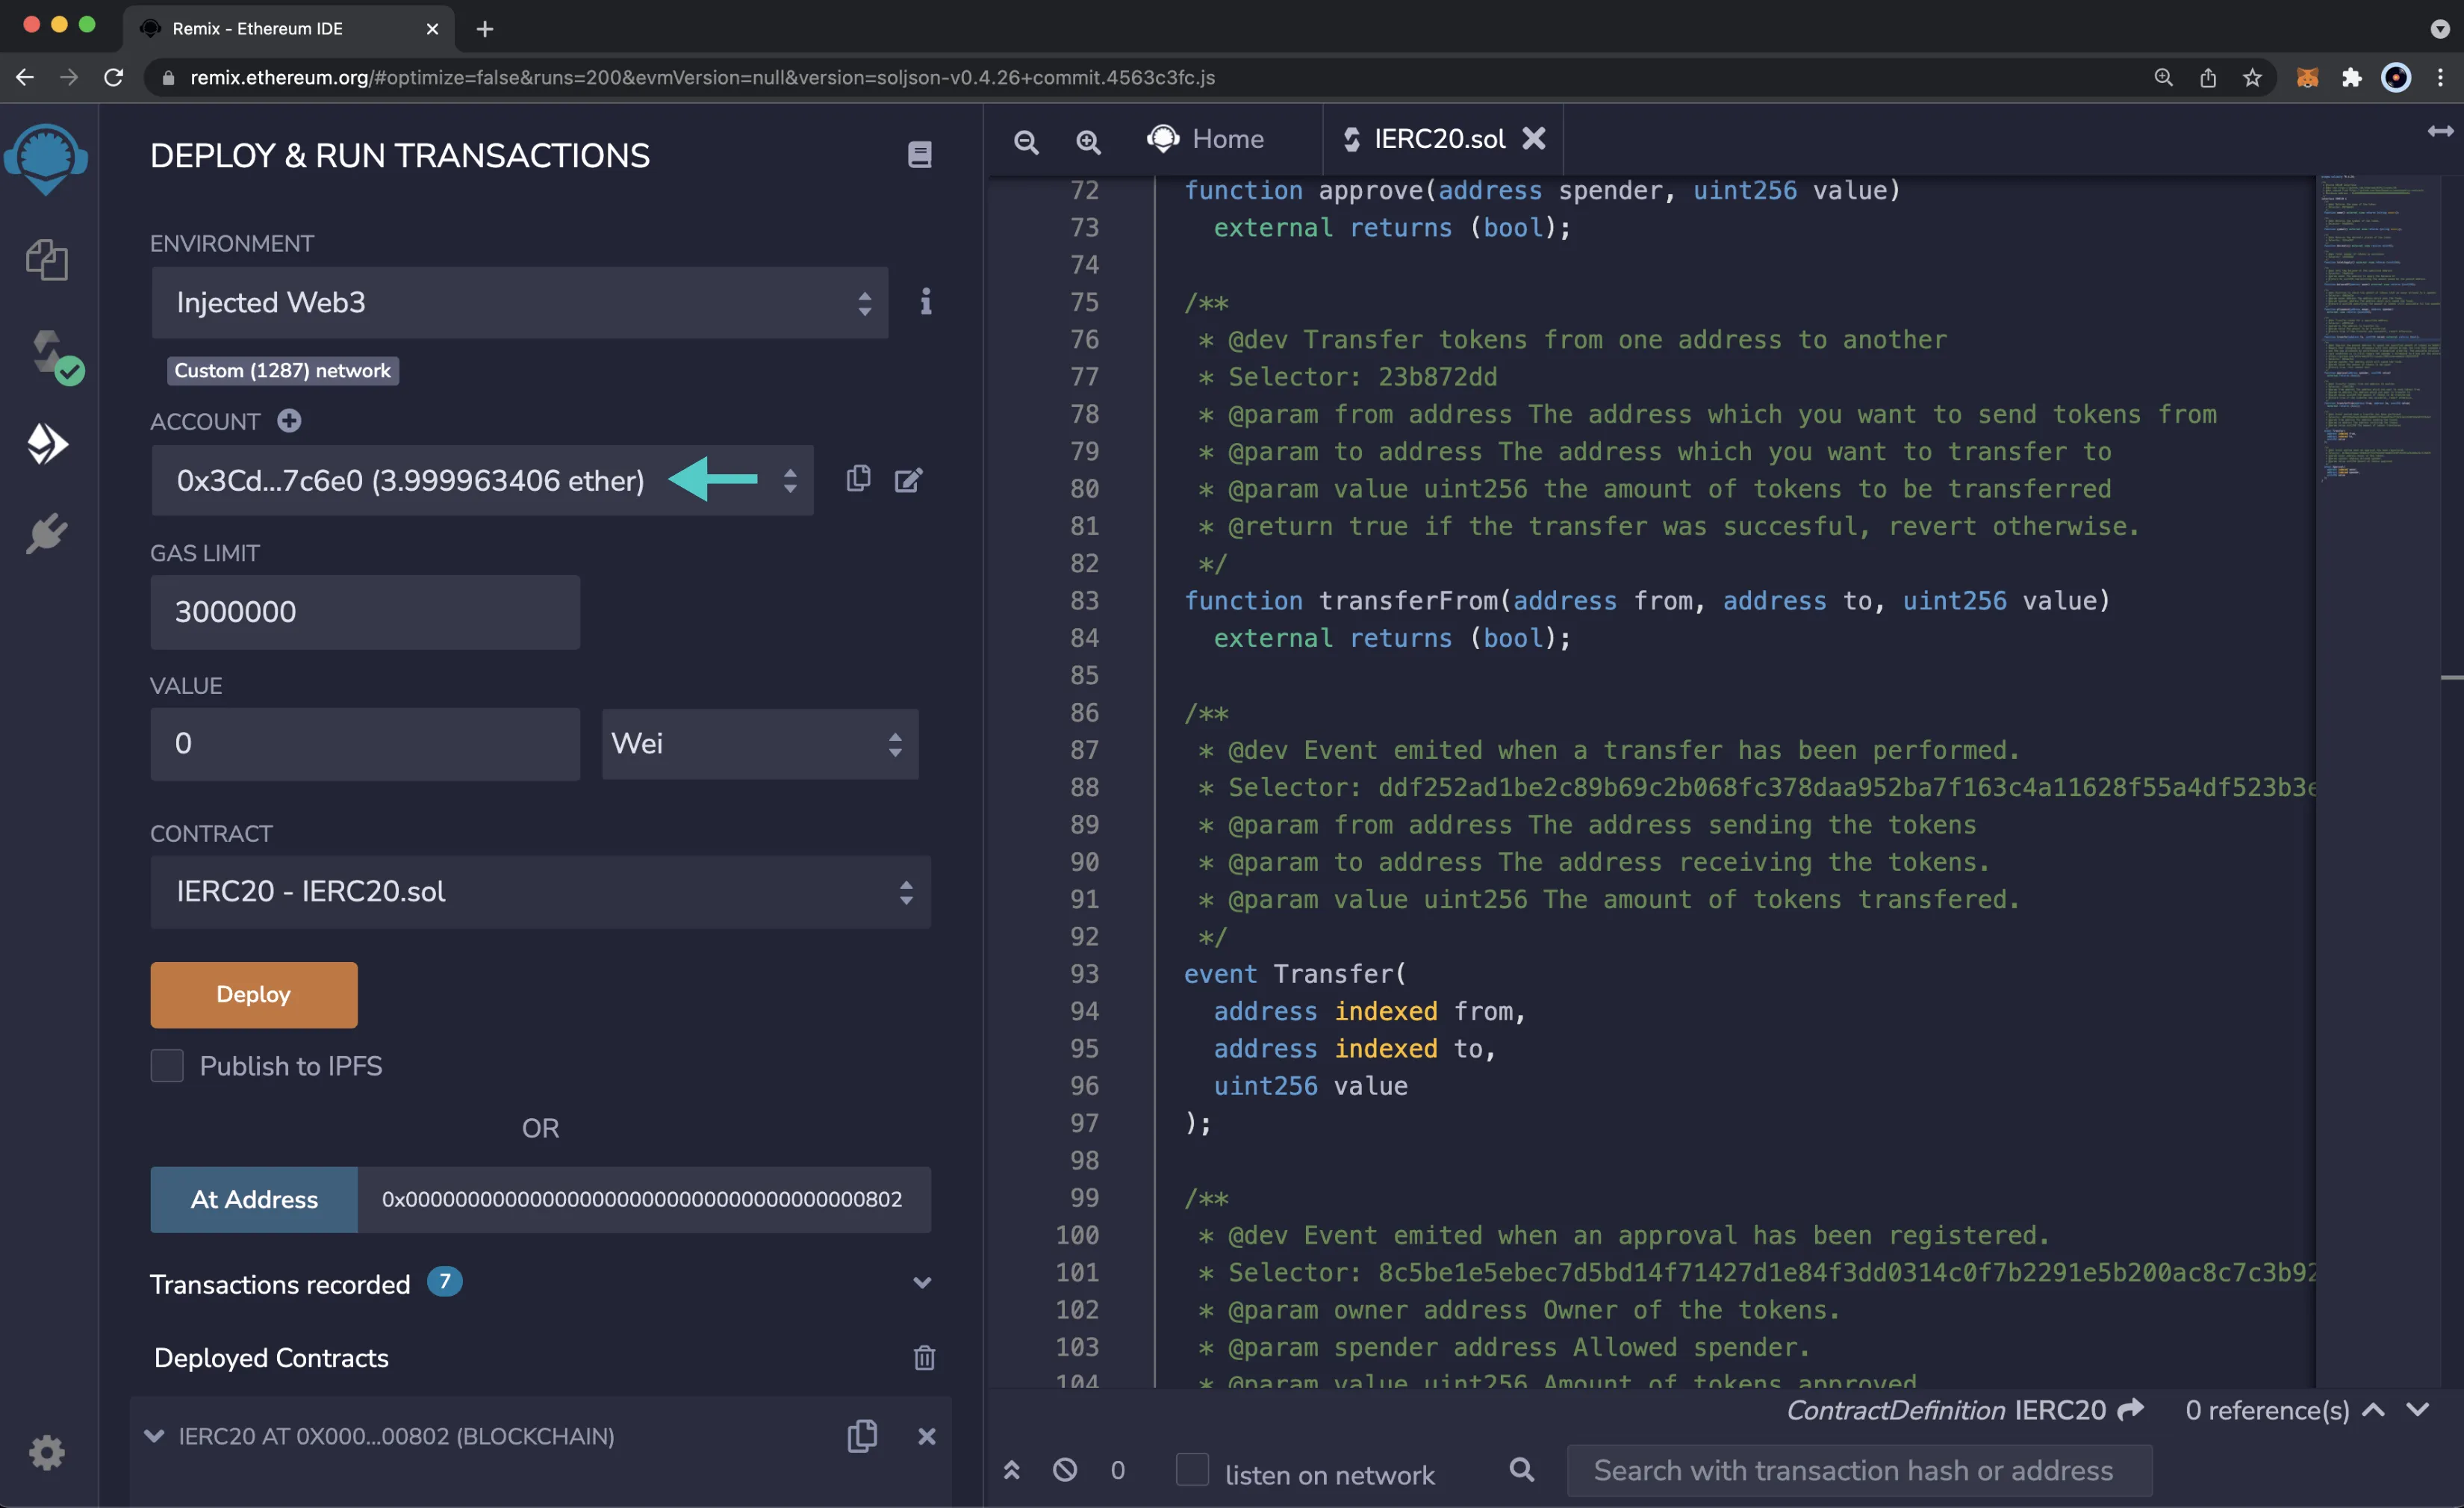
Task: Click the Transactions recorded count badge 7
Action: pos(445,1281)
